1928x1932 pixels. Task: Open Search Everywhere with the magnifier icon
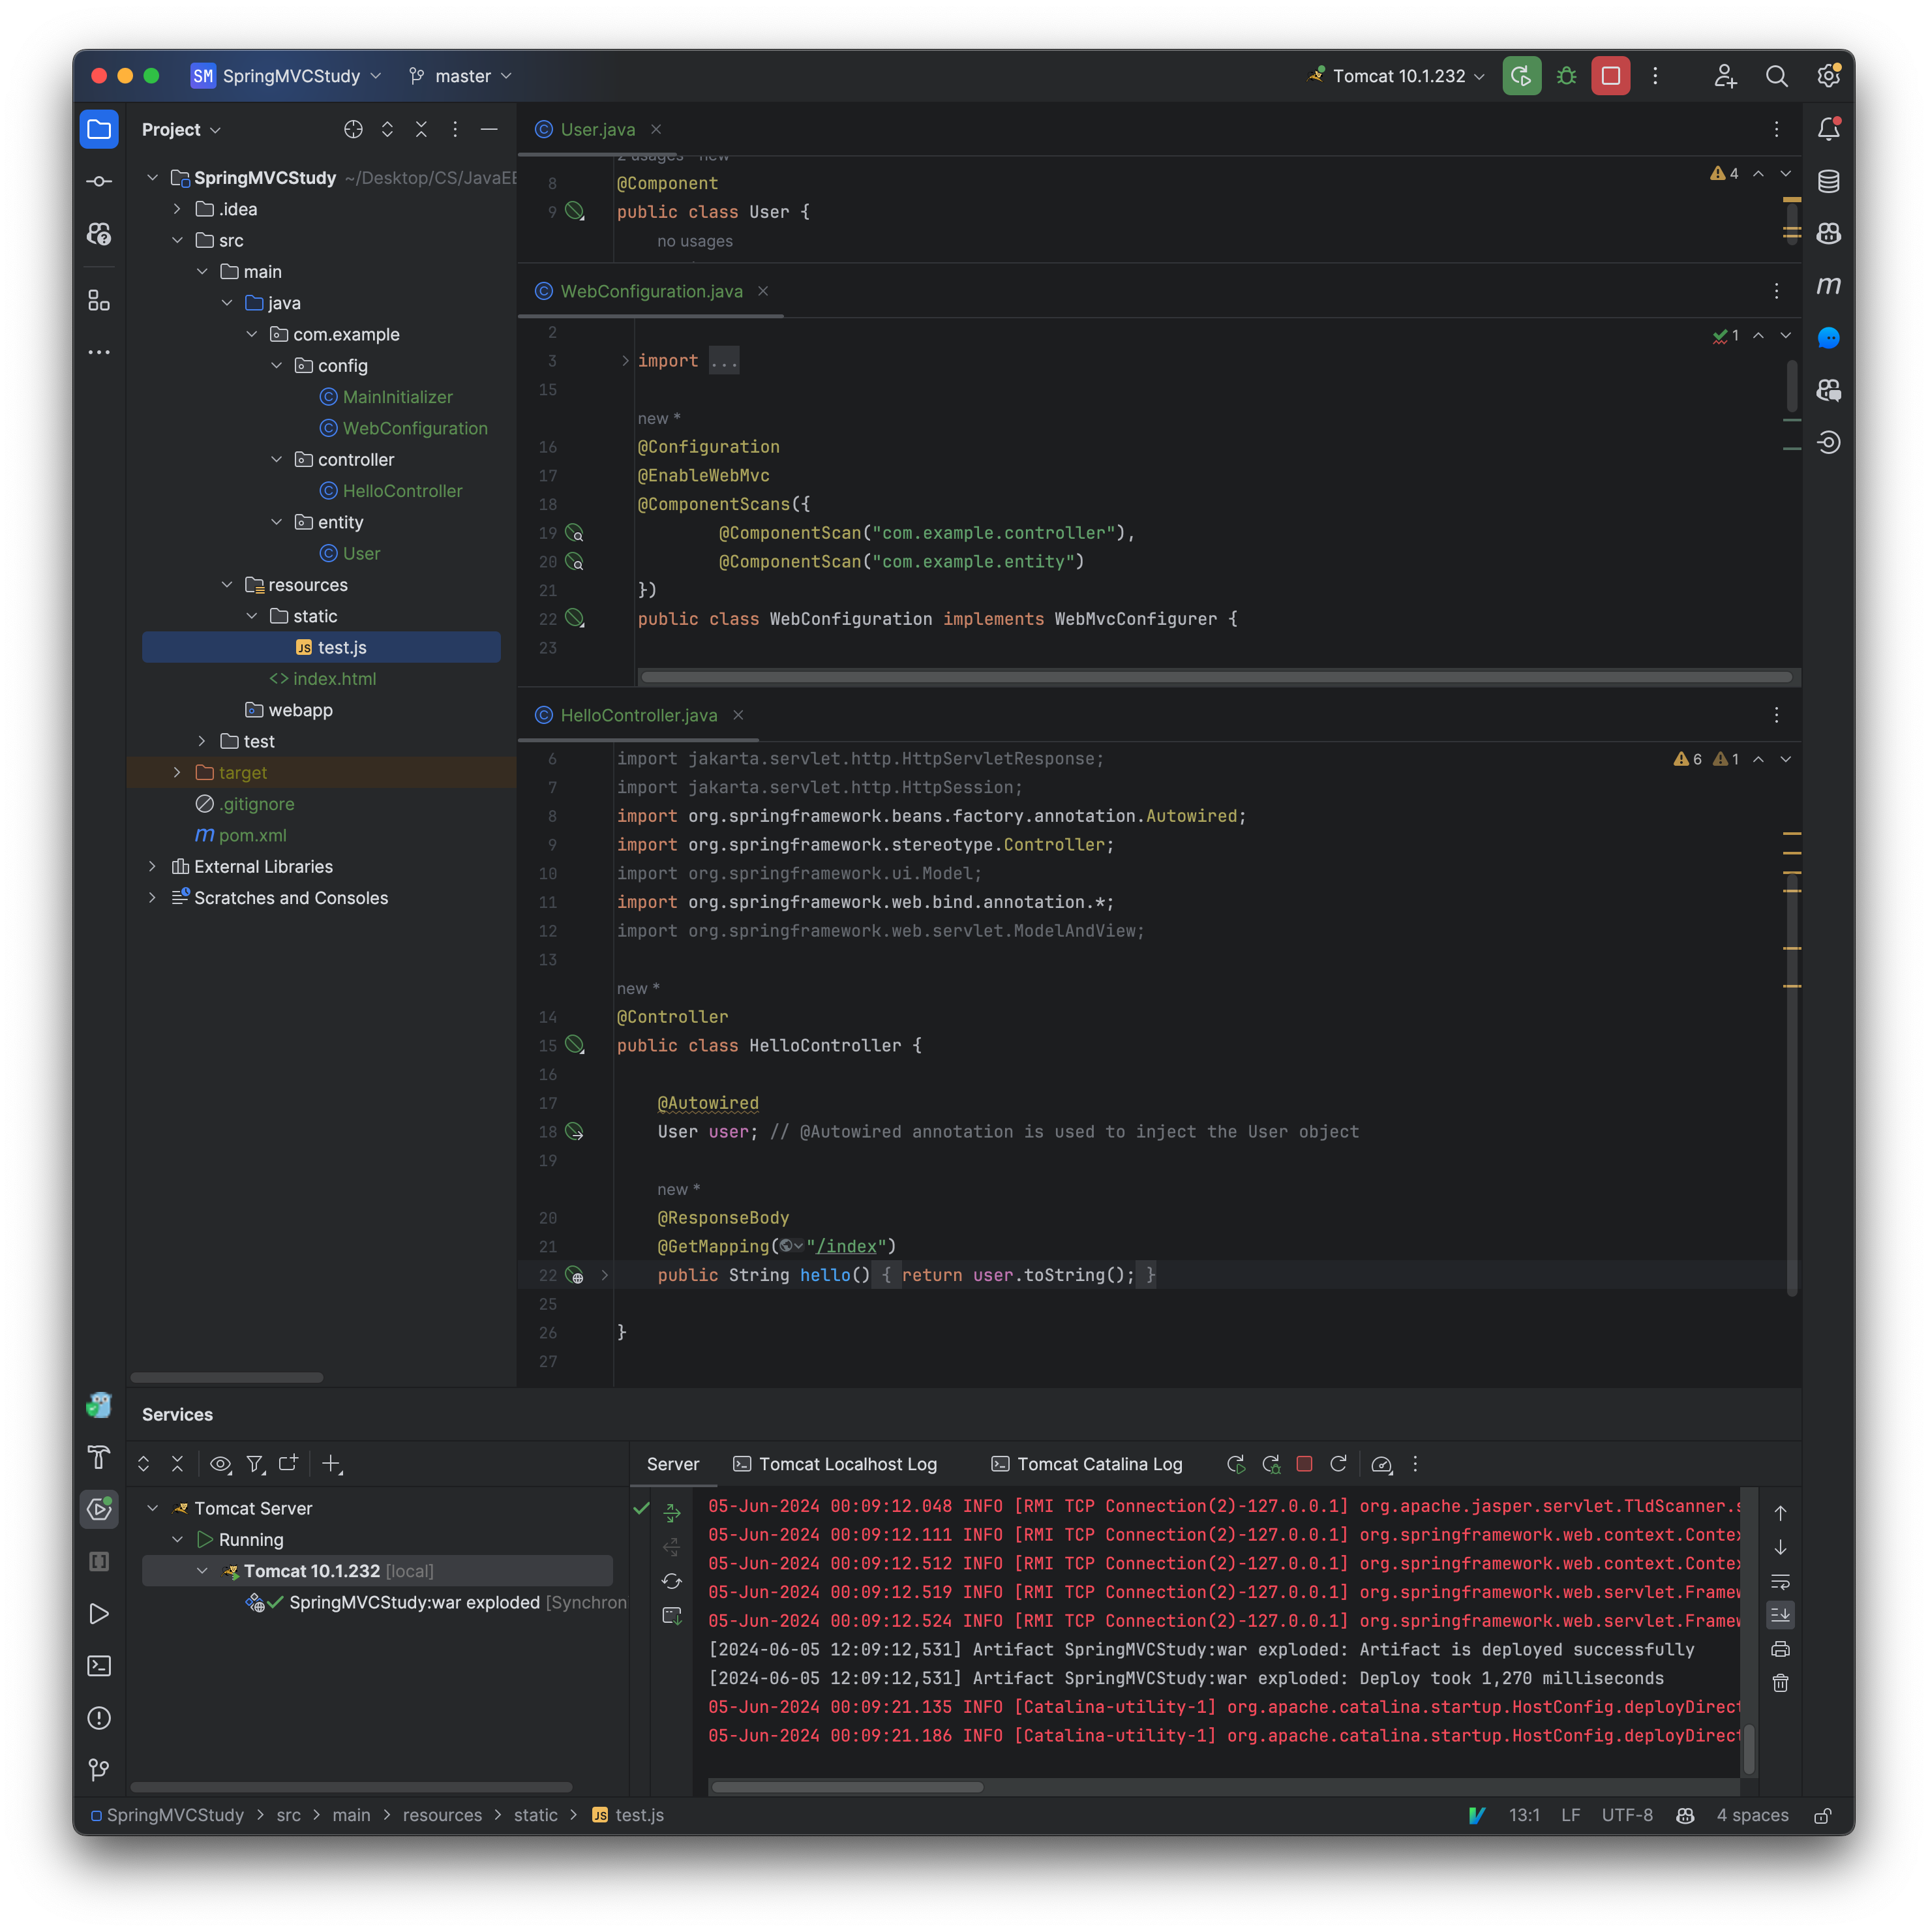[1777, 76]
